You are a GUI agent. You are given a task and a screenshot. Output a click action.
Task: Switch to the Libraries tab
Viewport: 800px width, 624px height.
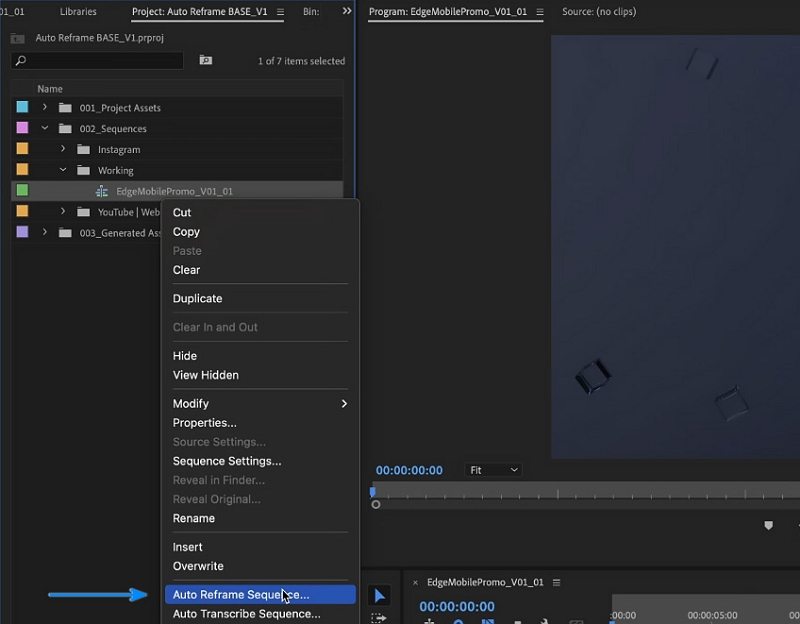80,12
